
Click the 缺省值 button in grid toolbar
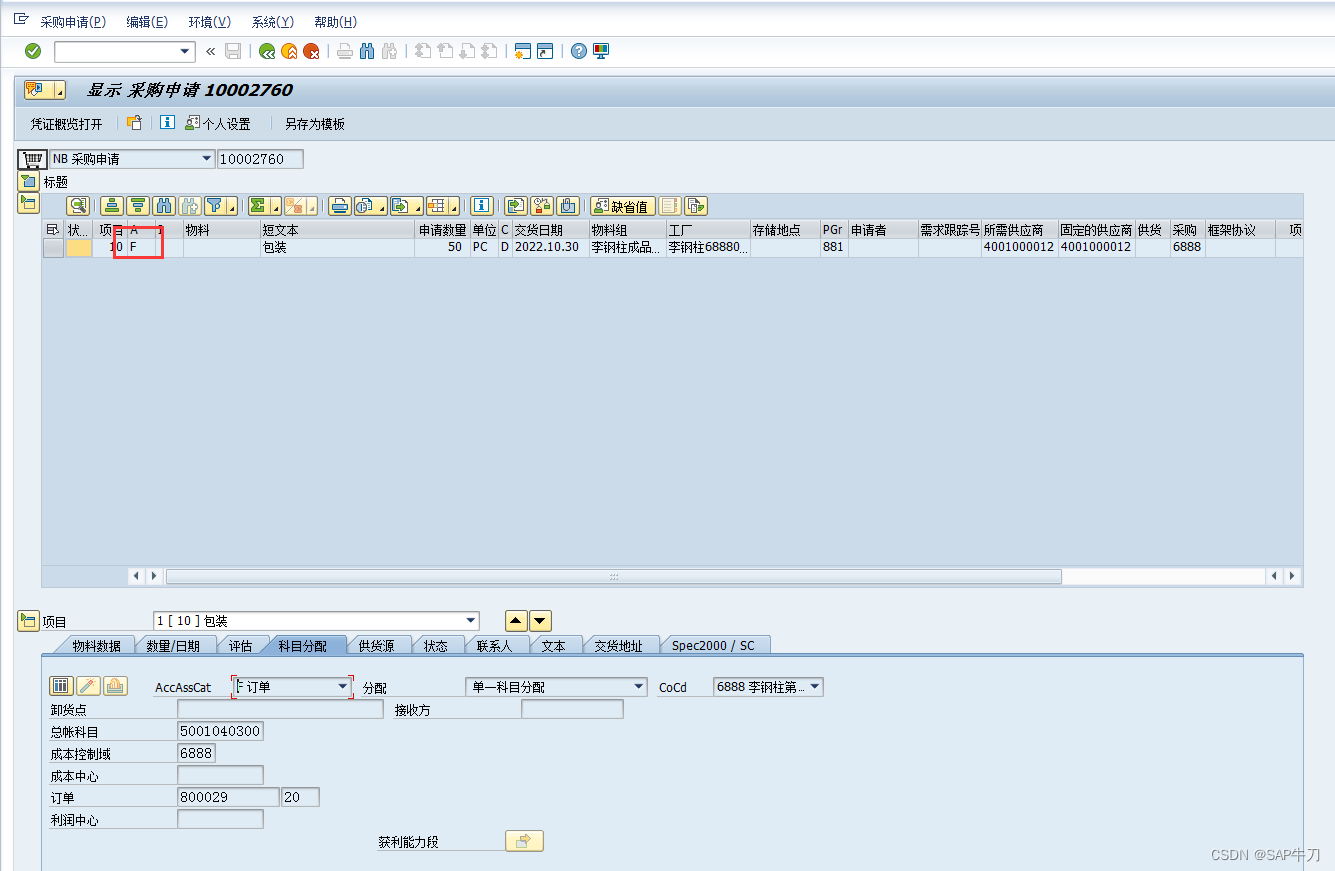click(622, 206)
